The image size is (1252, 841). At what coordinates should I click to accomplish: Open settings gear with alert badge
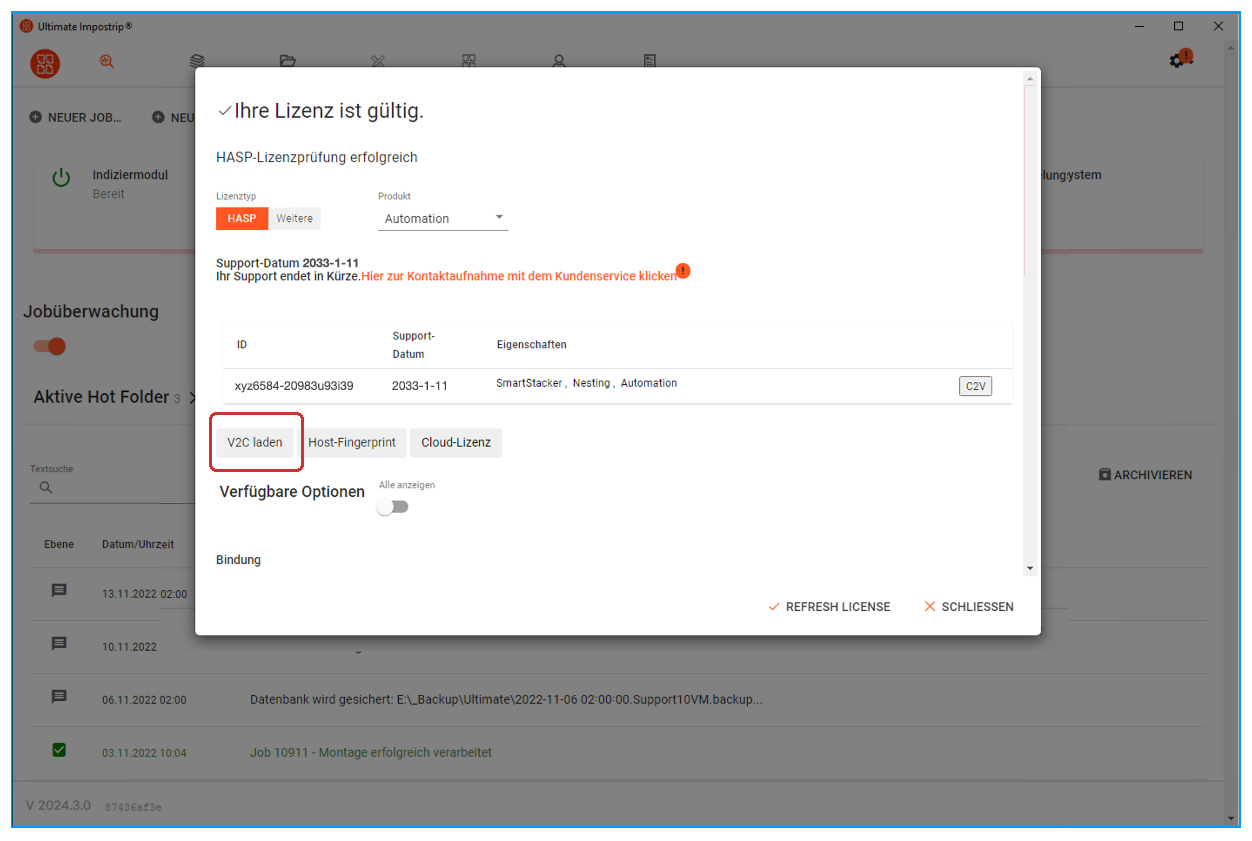[1180, 61]
